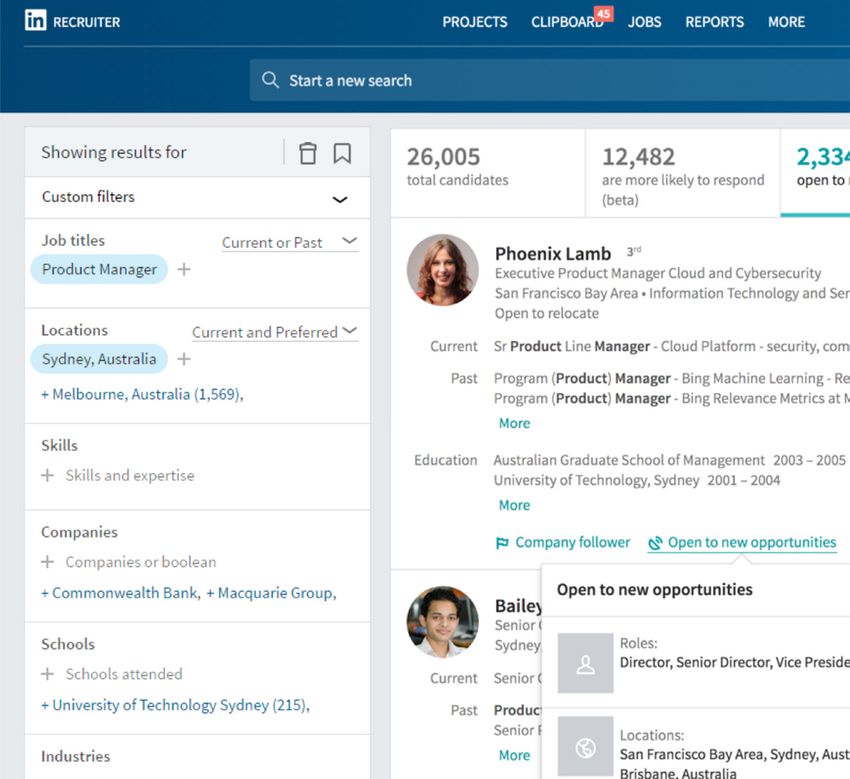Expand the Custom filters chevron
This screenshot has height=779, width=850.
click(x=340, y=199)
